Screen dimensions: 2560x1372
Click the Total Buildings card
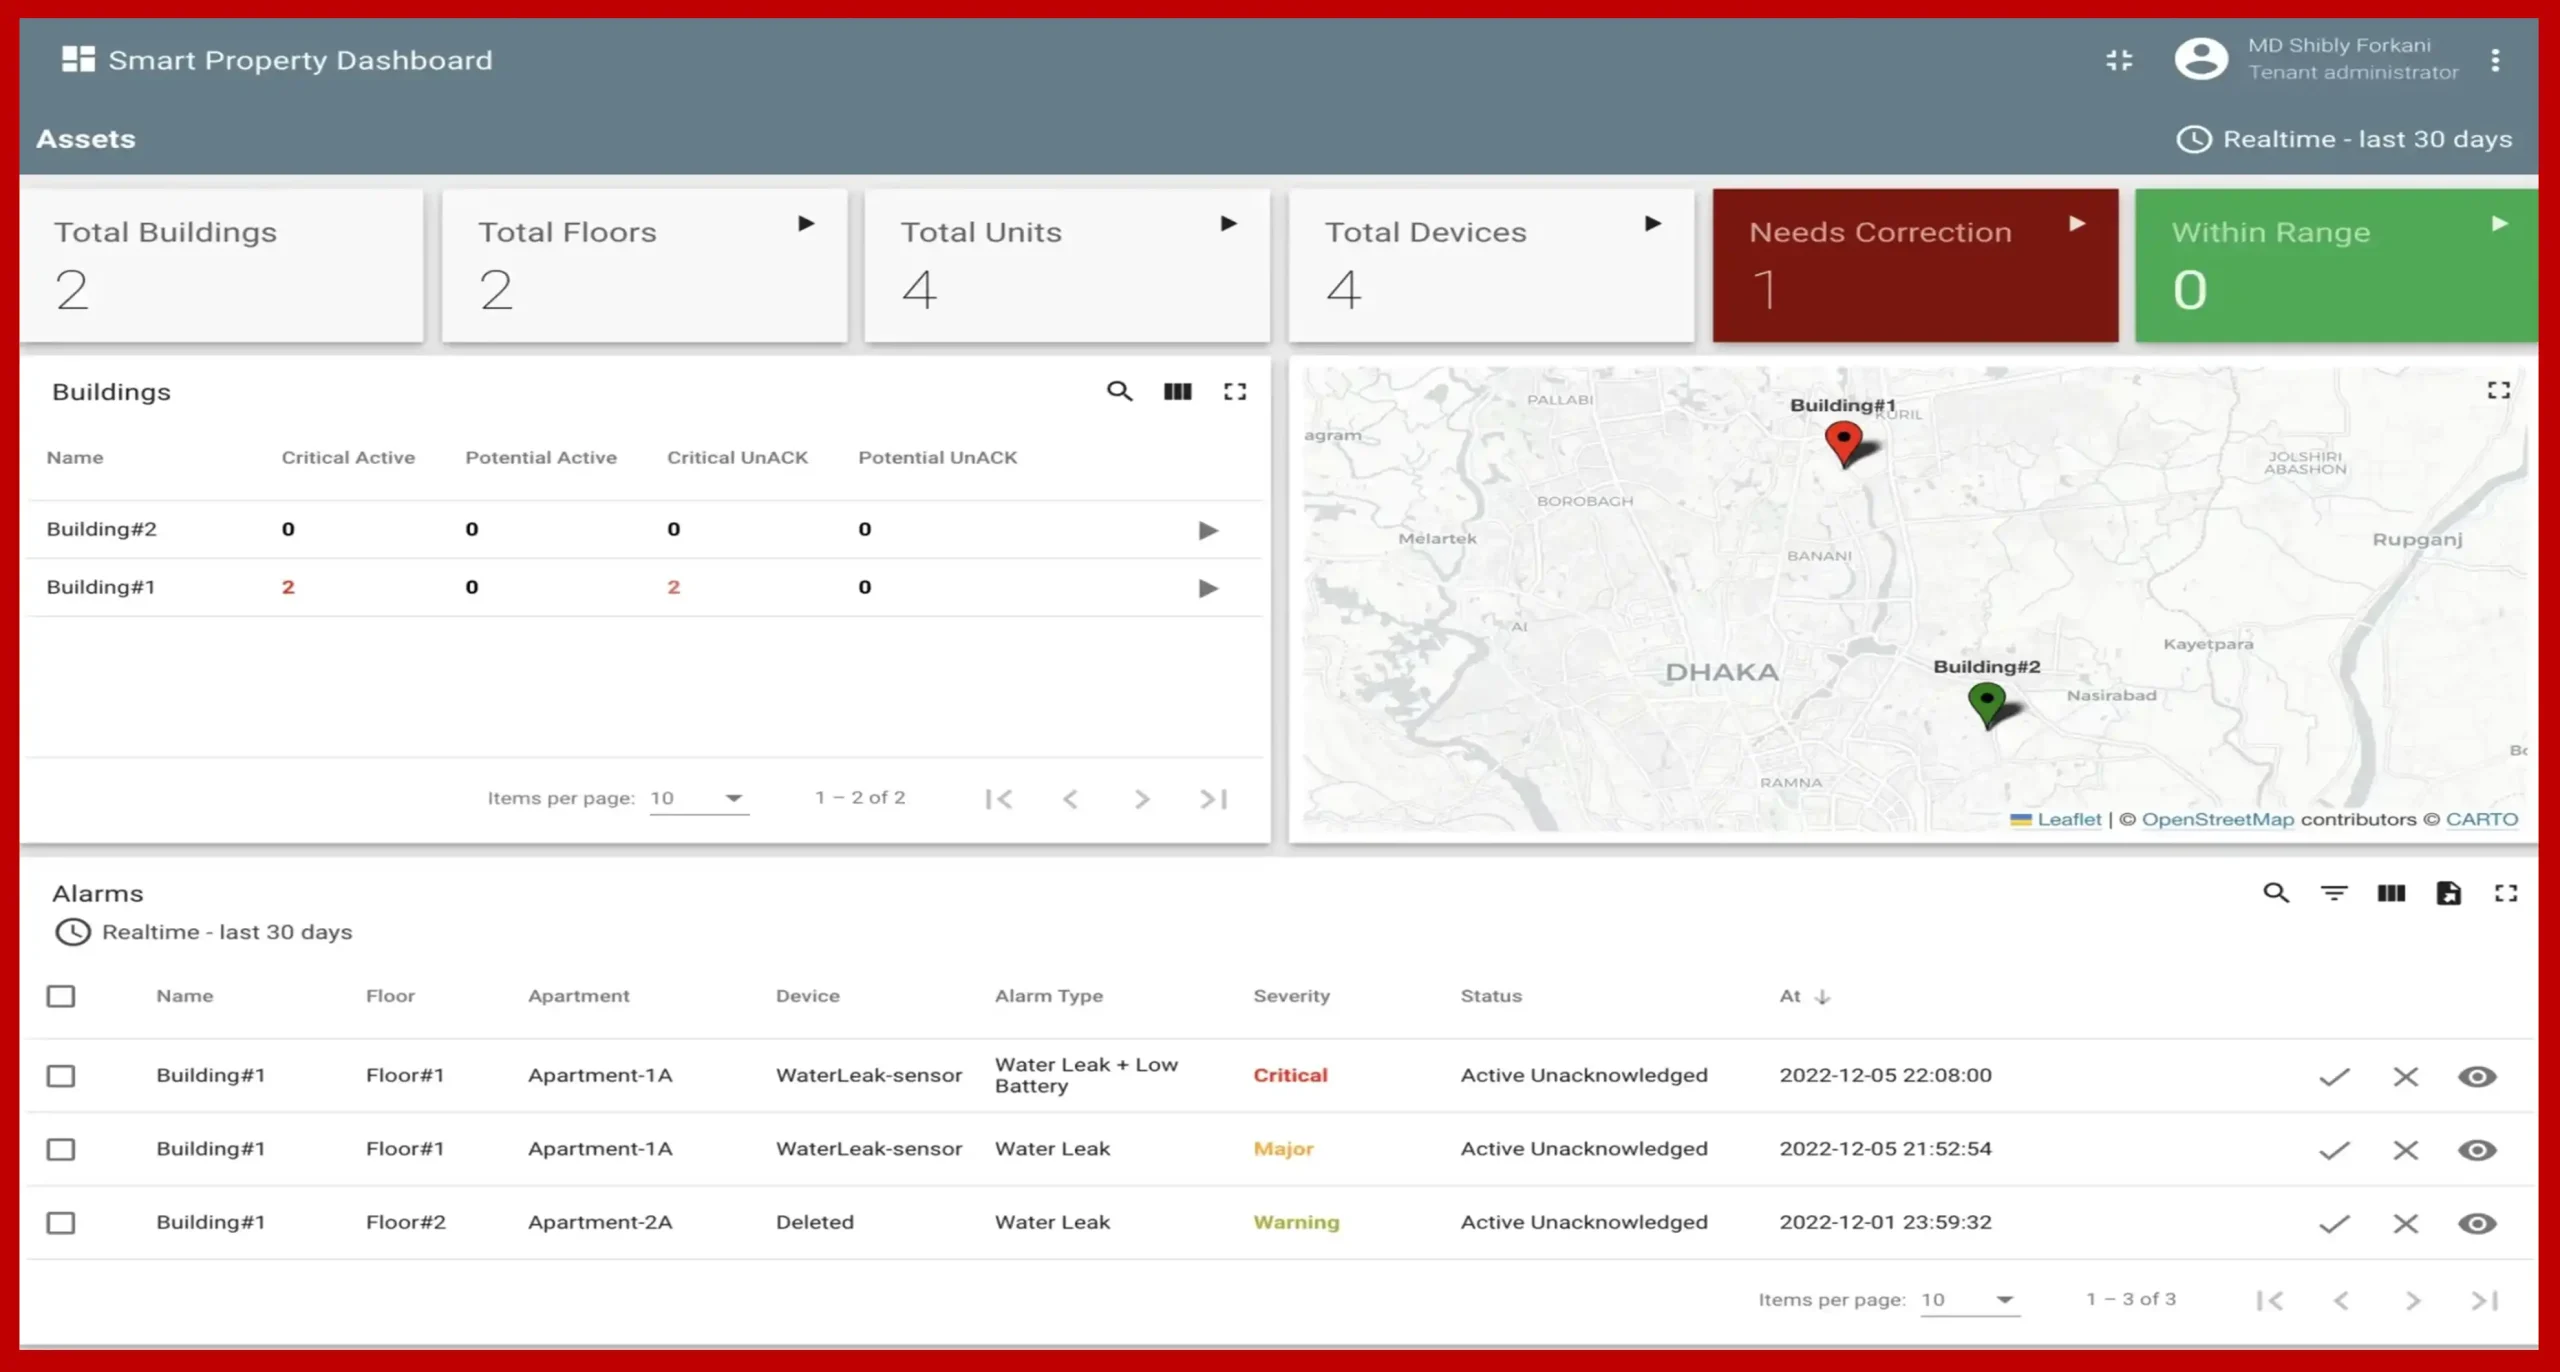[221, 266]
